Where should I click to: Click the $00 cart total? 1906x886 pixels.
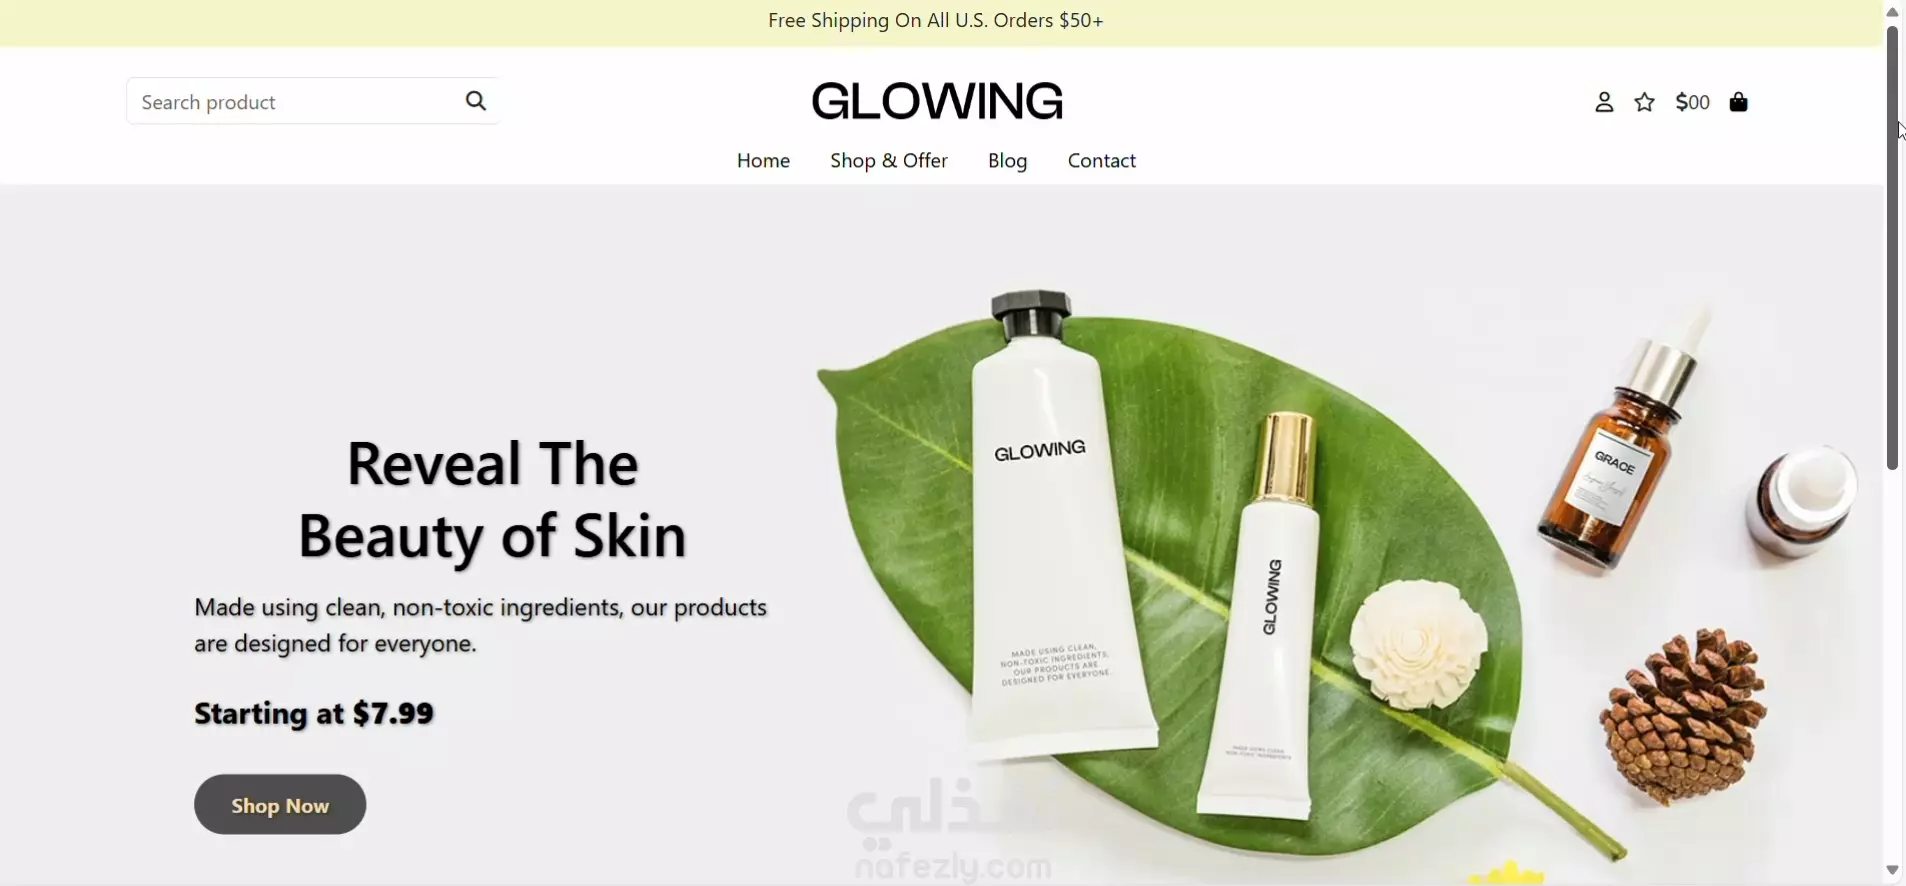[1693, 102]
